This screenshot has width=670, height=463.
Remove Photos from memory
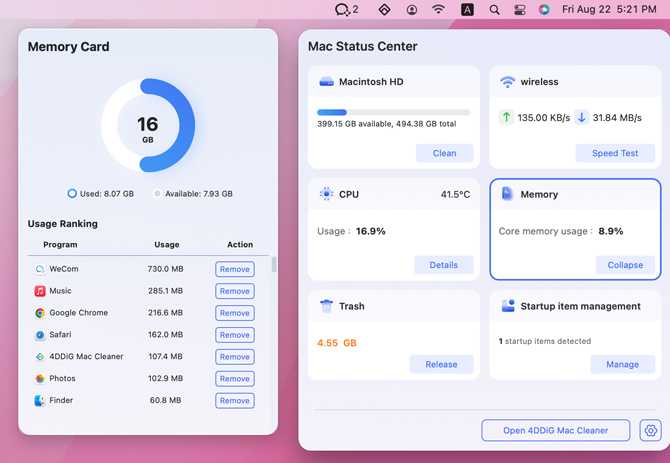pos(235,378)
